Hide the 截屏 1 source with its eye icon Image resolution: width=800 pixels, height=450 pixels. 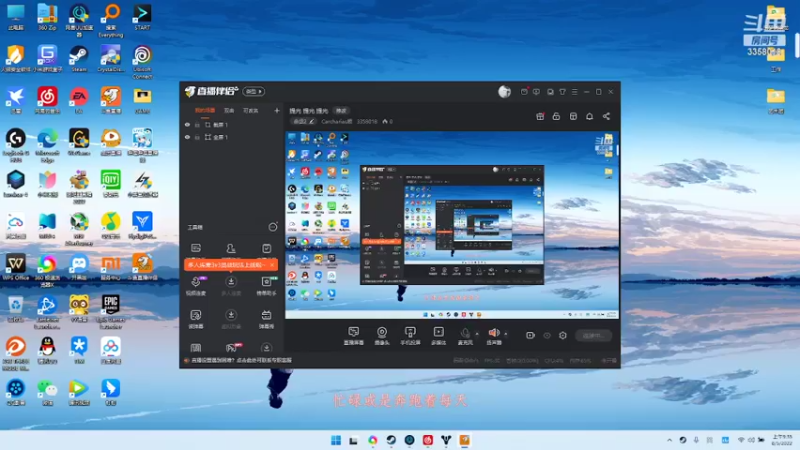[187, 124]
